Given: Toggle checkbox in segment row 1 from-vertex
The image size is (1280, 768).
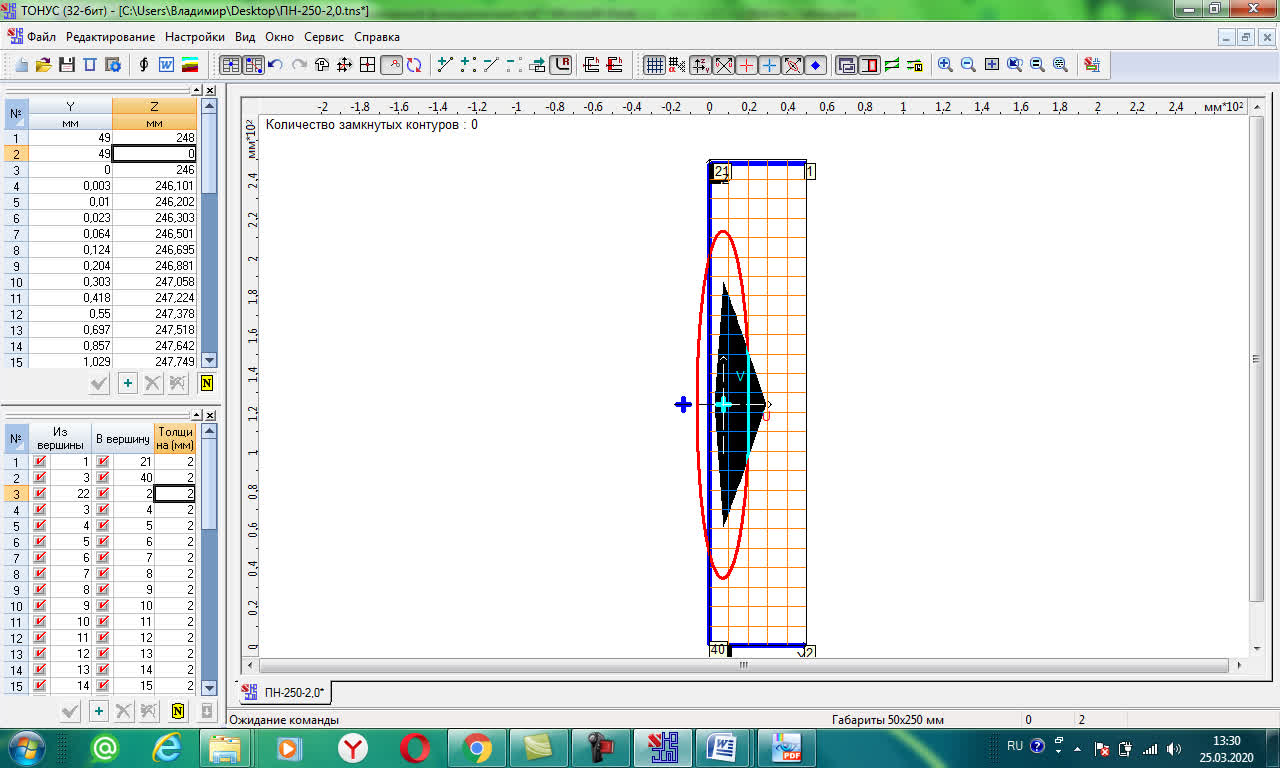Looking at the screenshot, I should [x=40, y=462].
